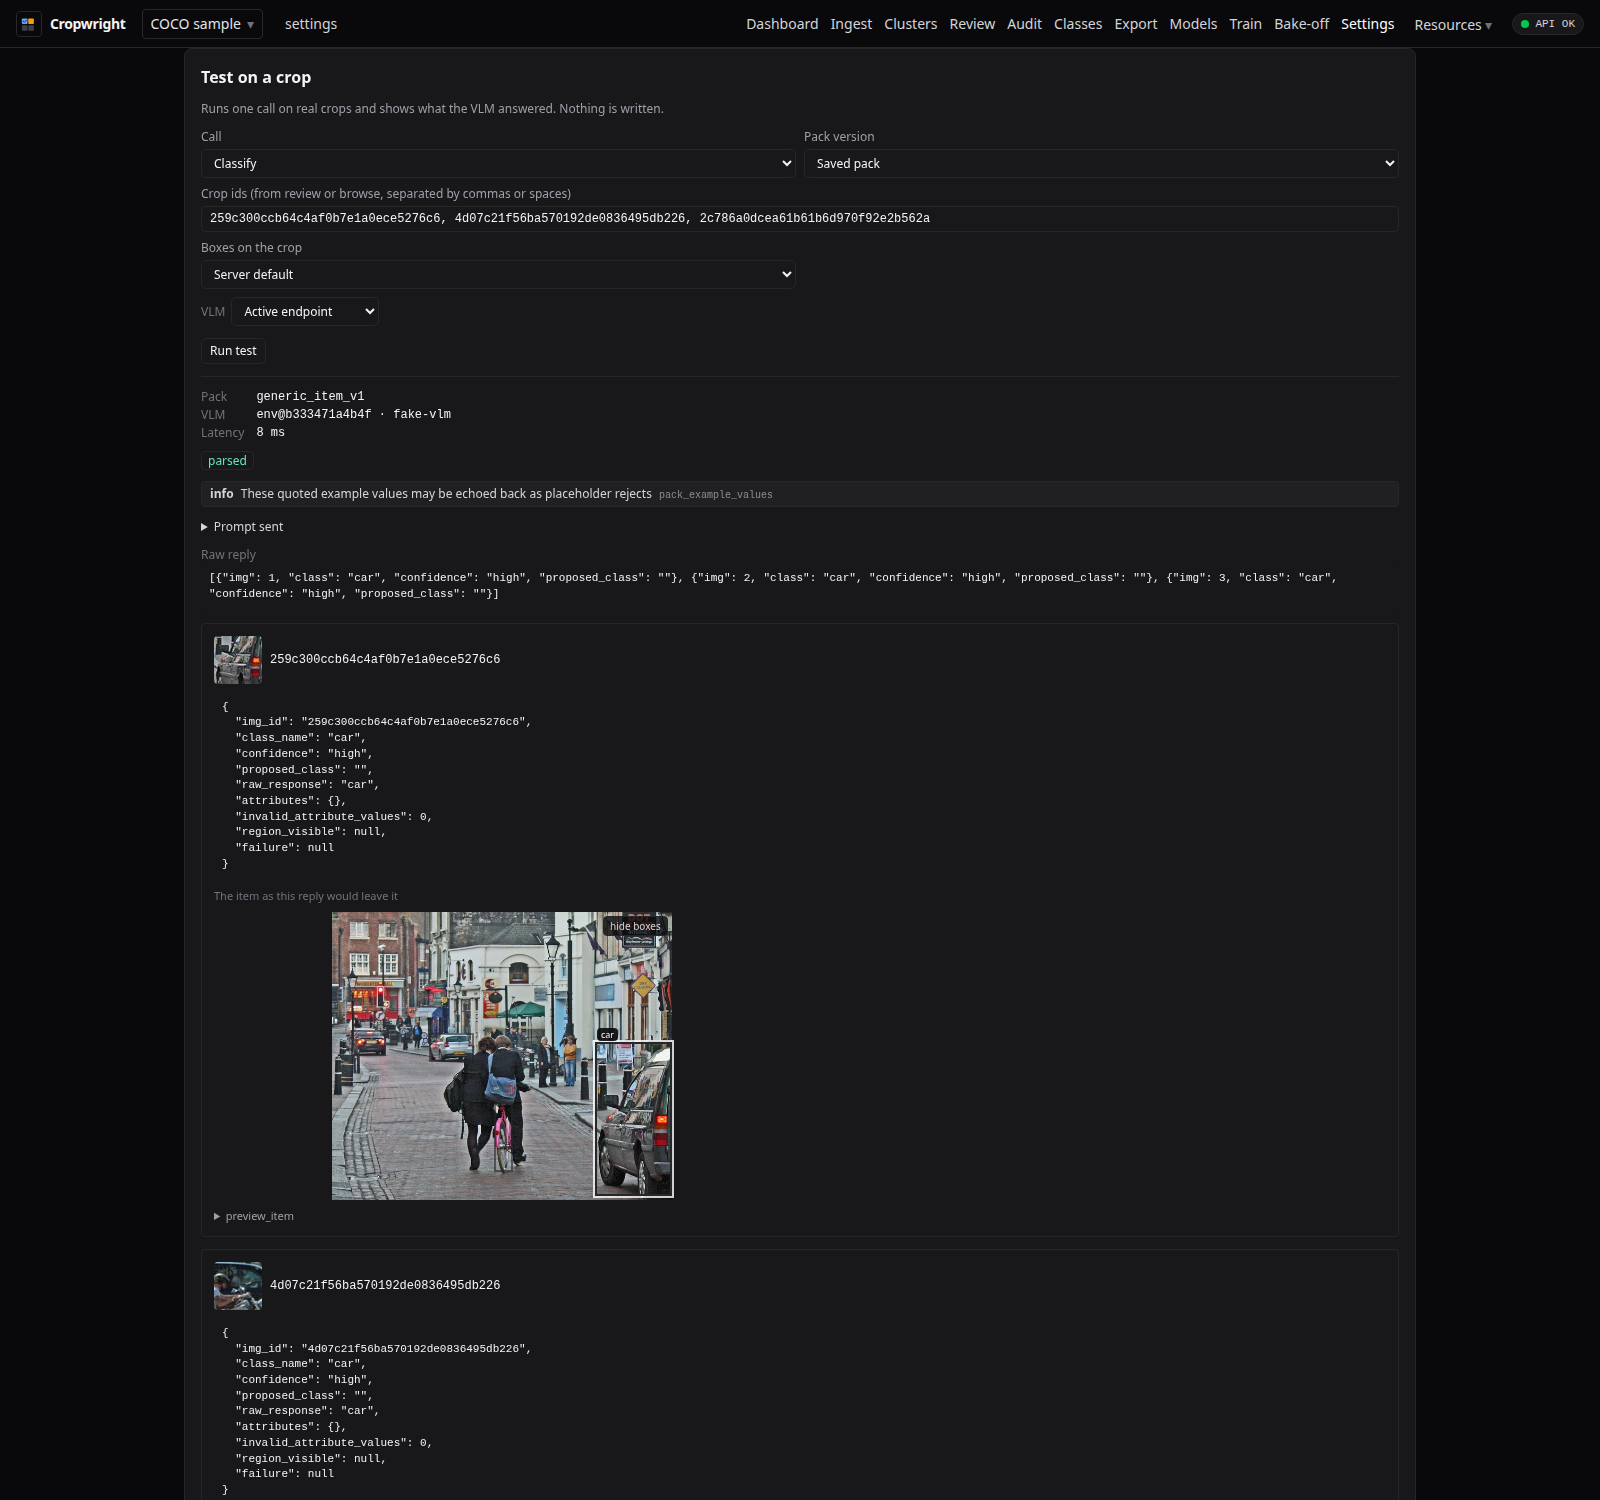The width and height of the screenshot is (1600, 1500).
Task: Click the generic_item_v1 pack name
Action: coord(310,397)
